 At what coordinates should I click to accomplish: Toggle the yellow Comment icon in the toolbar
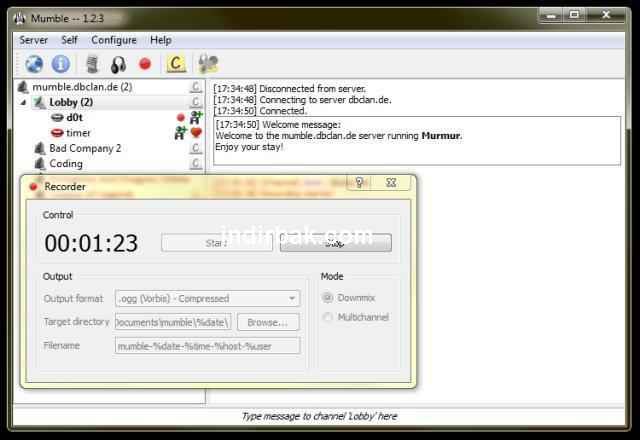[176, 63]
